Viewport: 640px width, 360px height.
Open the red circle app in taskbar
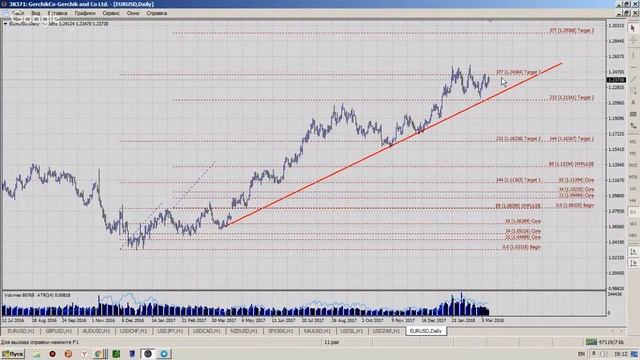click(x=52, y=354)
